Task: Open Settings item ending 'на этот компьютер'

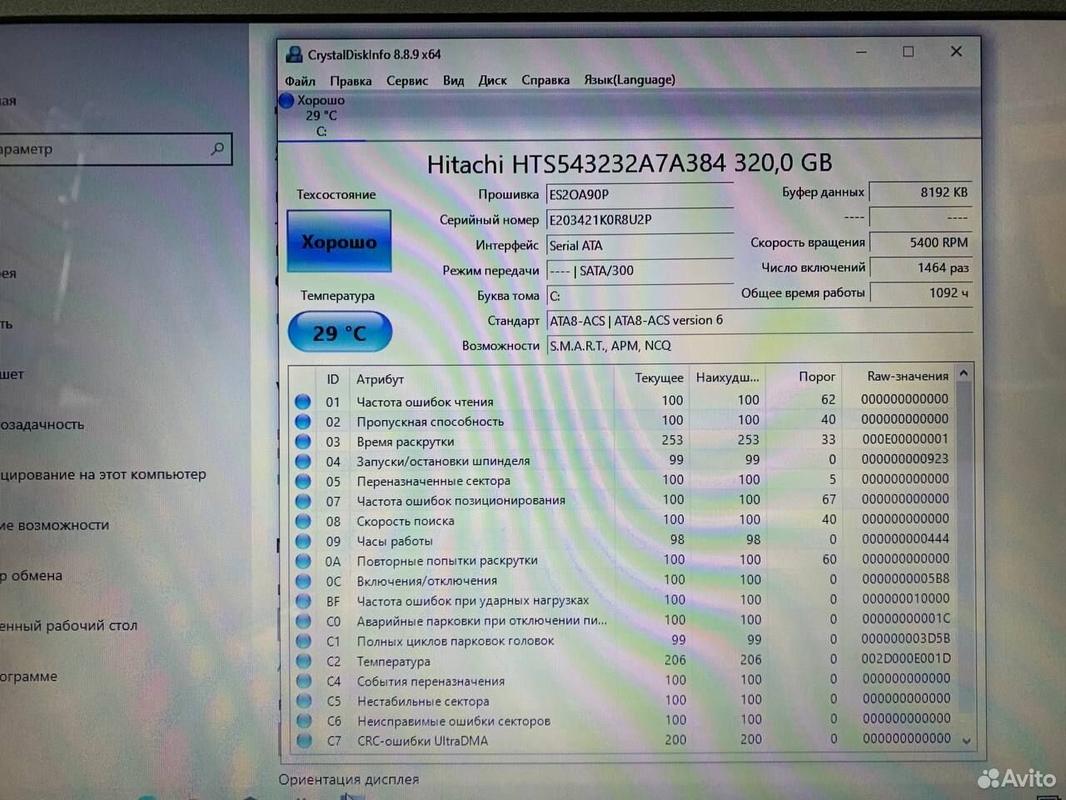Action: pyautogui.click(x=103, y=474)
